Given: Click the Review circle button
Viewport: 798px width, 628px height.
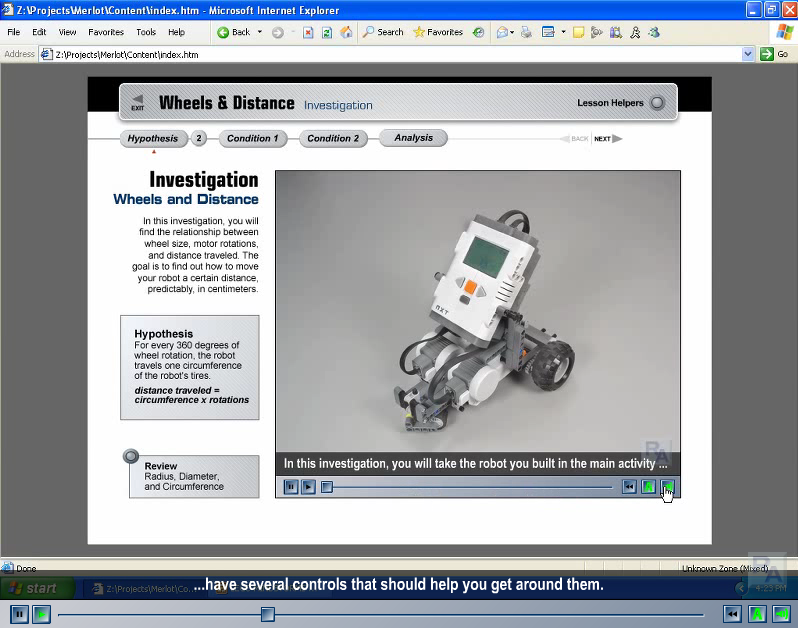Looking at the screenshot, I should tap(131, 456).
